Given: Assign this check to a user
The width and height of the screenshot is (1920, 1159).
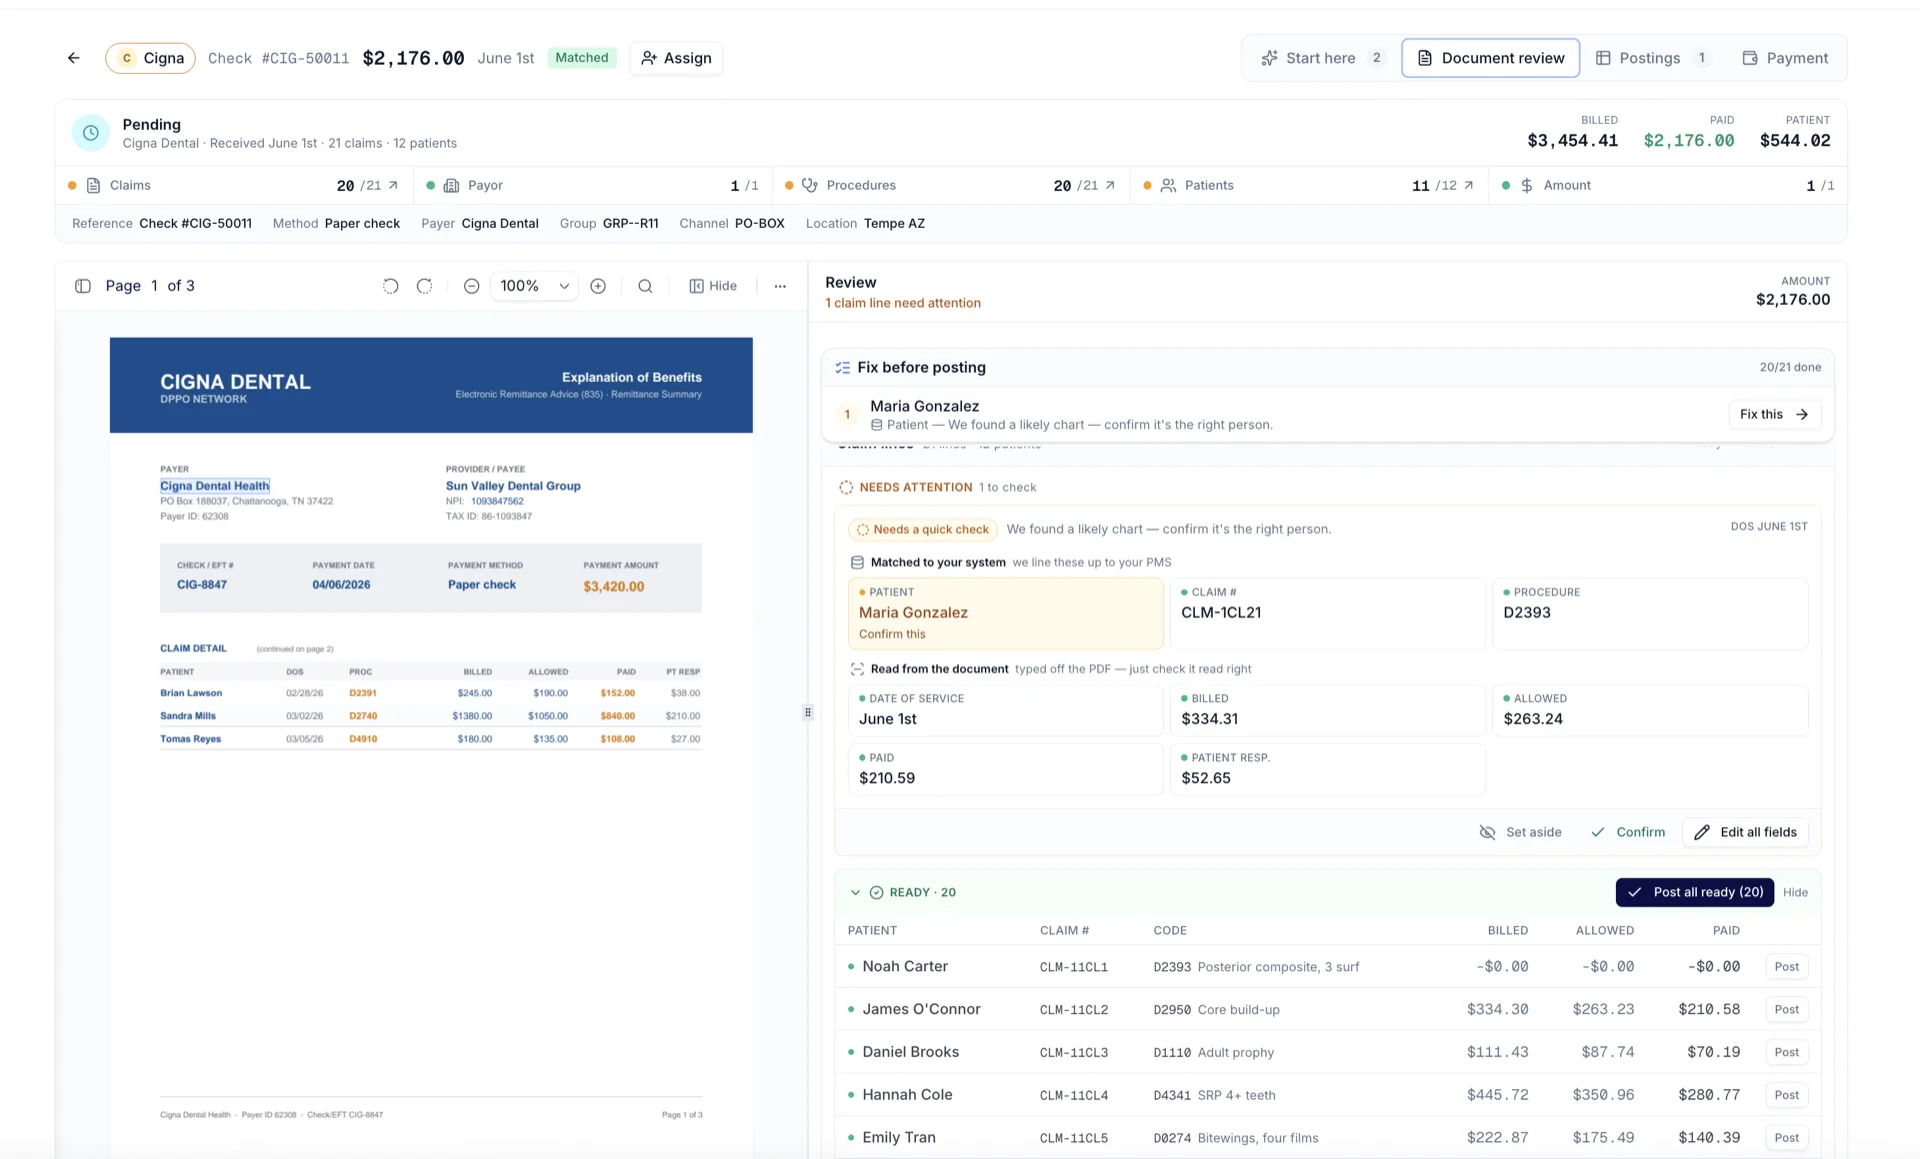Looking at the screenshot, I should coord(676,58).
